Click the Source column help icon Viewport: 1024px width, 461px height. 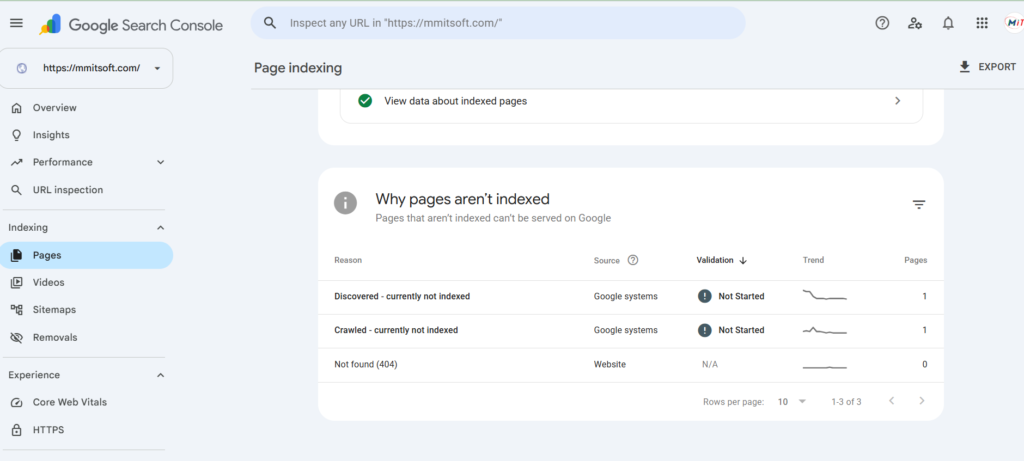point(633,260)
